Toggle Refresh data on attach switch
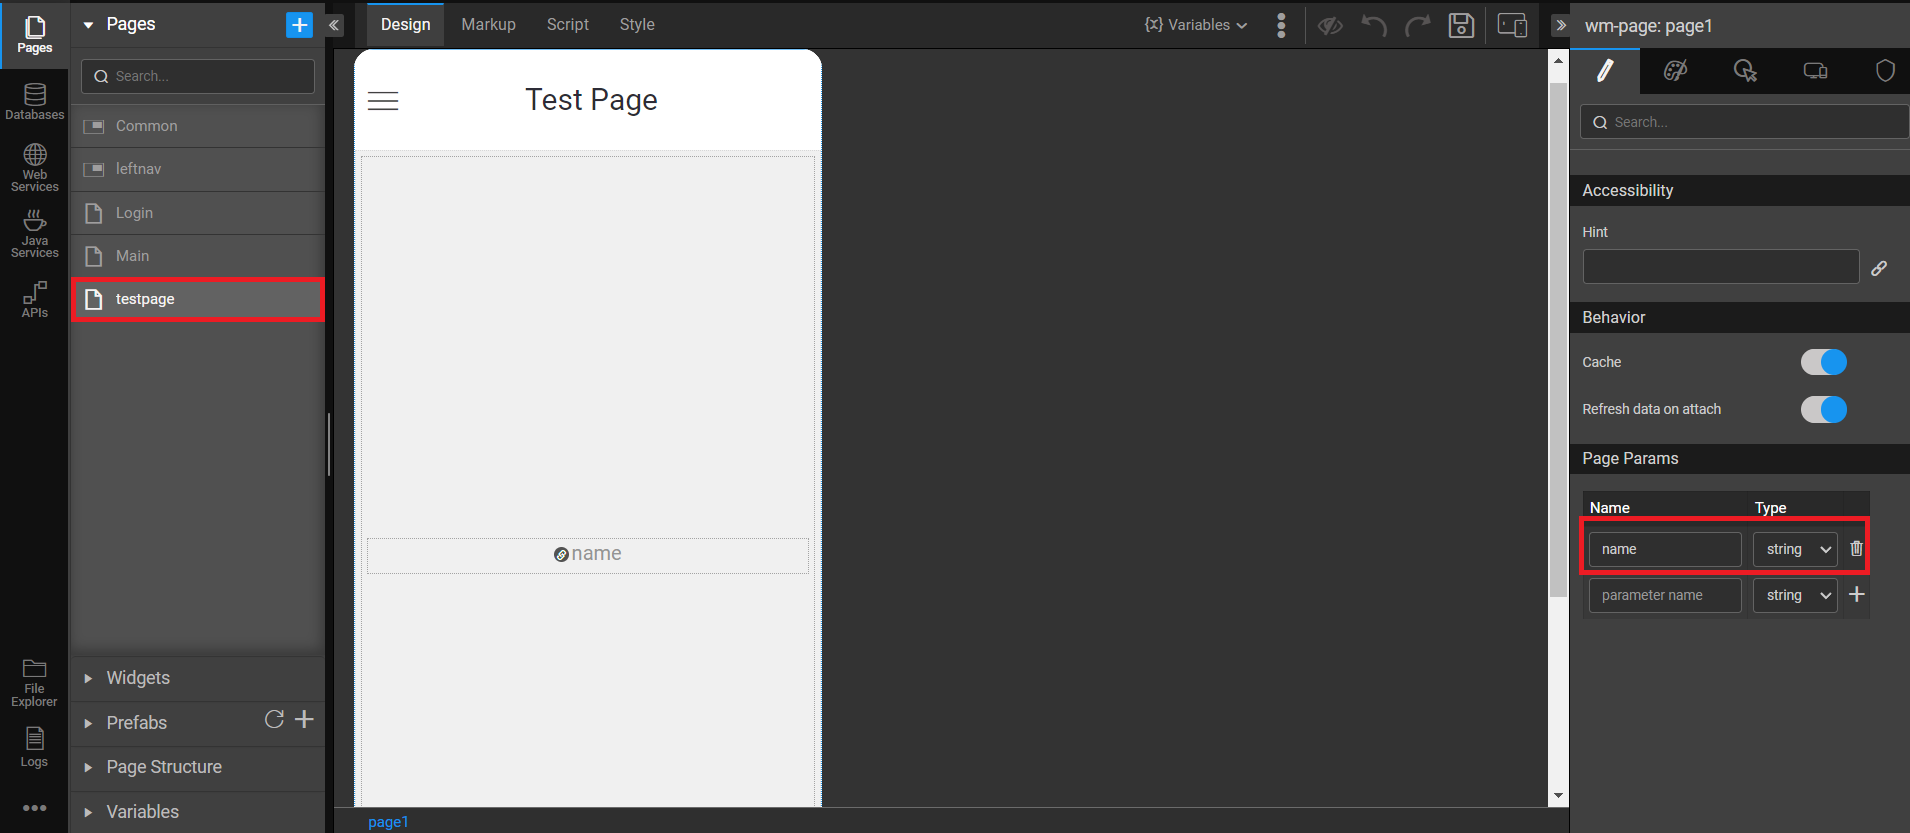The width and height of the screenshot is (1910, 833). (x=1823, y=409)
